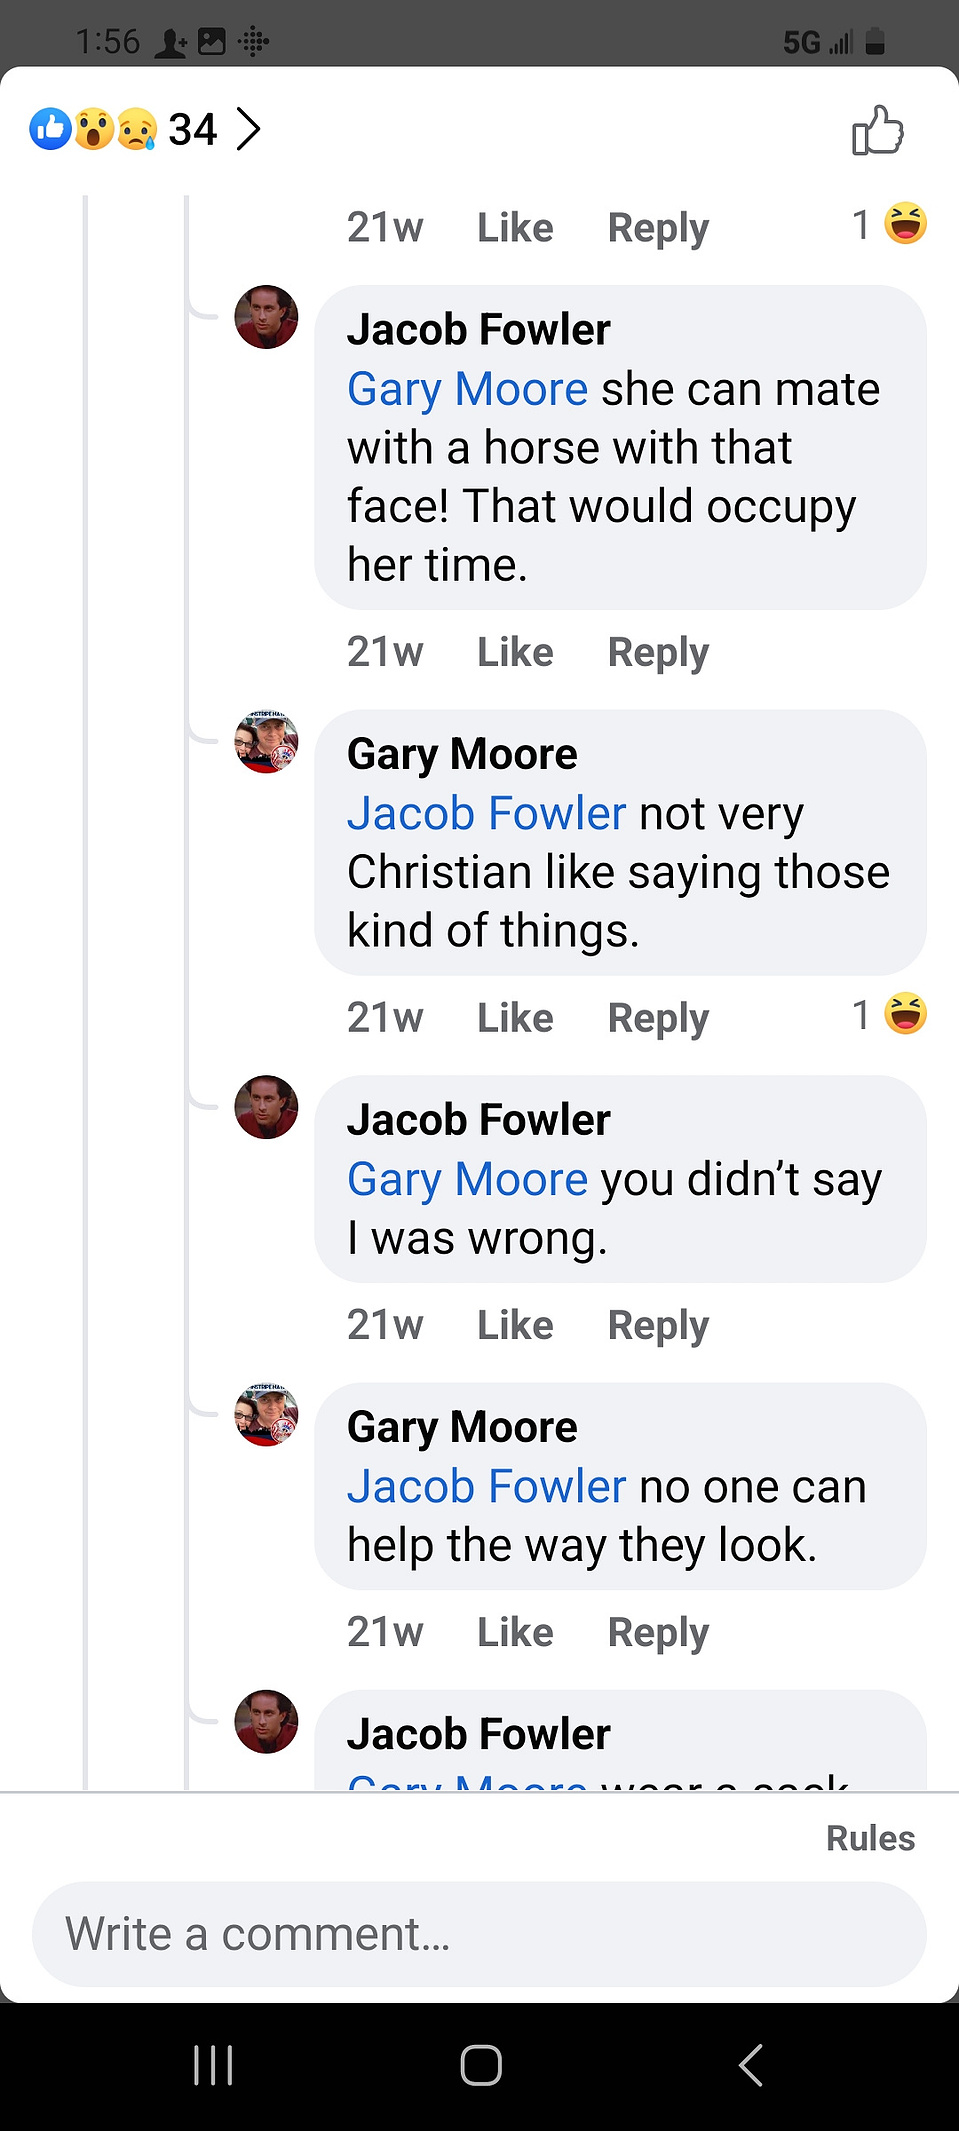Like Gary Moore's 'not very Christian' comment
The width and height of the screenshot is (959, 2131).
(515, 1018)
